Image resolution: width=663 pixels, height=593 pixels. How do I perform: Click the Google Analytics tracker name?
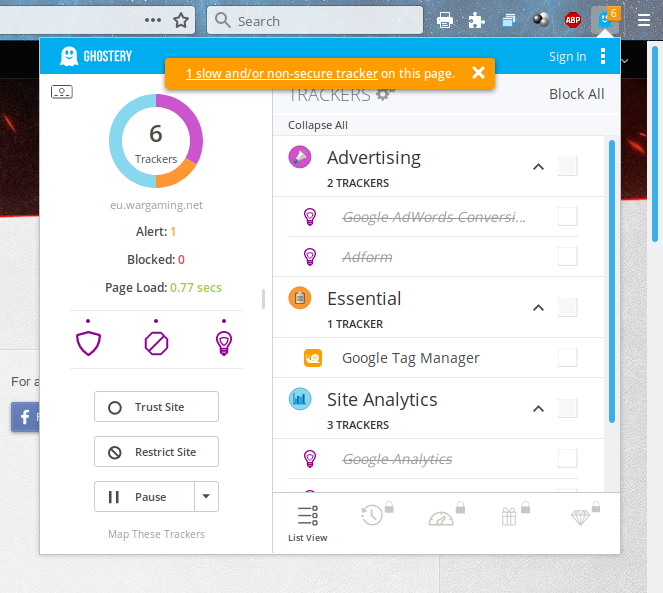pyautogui.click(x=397, y=459)
